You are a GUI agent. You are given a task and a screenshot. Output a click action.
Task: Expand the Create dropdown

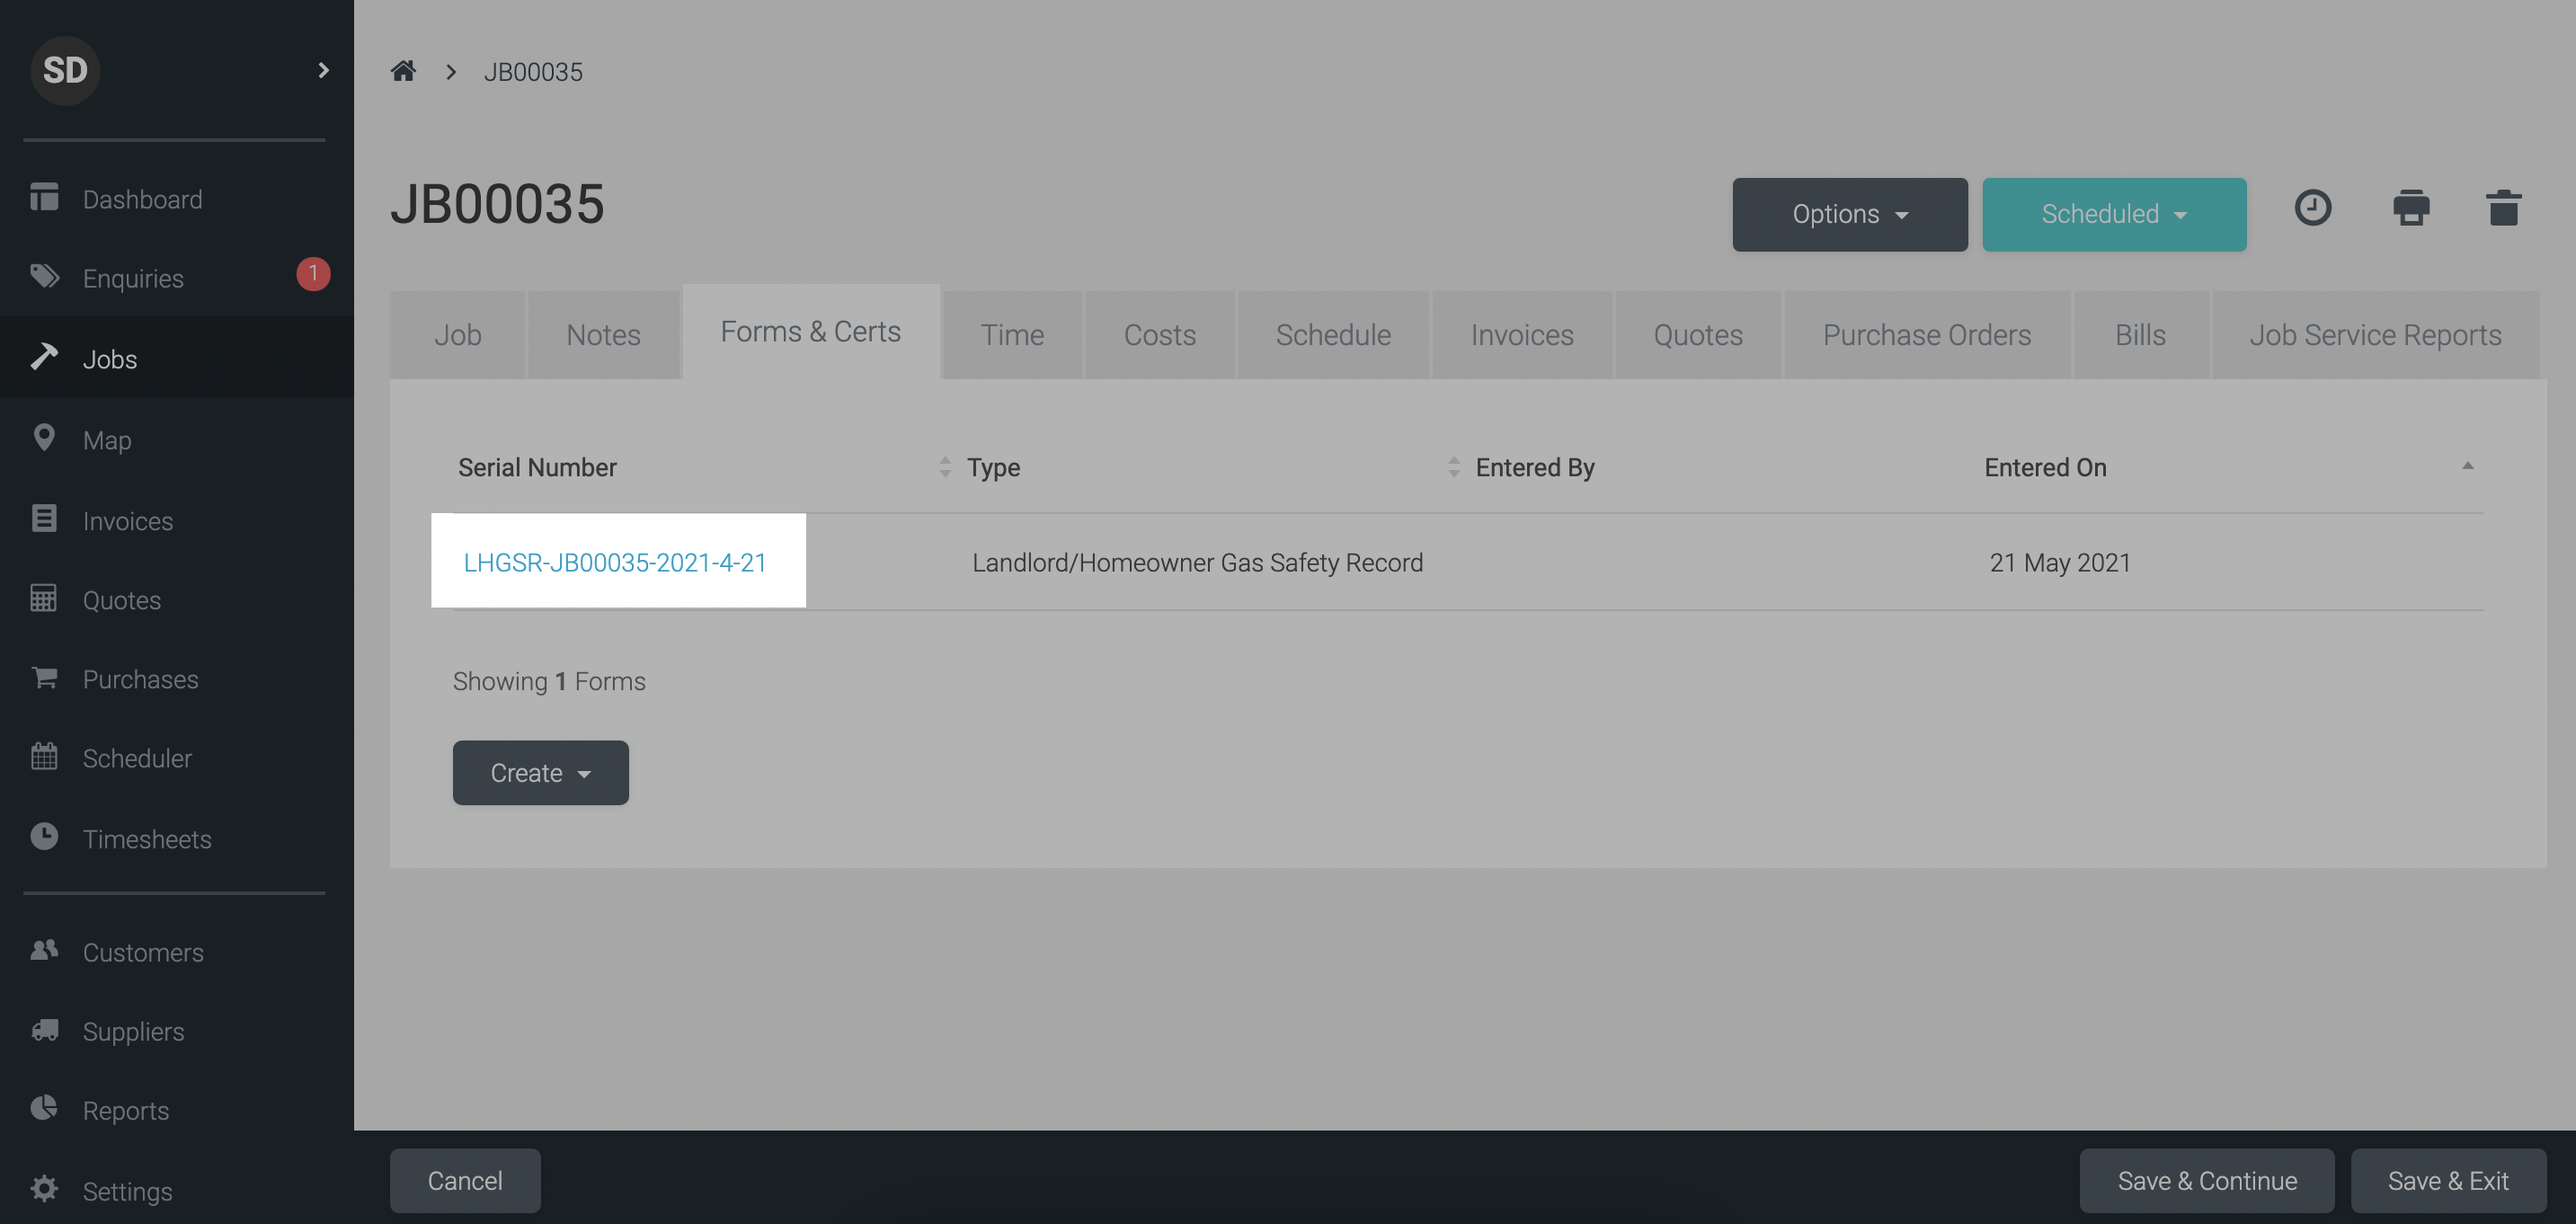click(540, 772)
